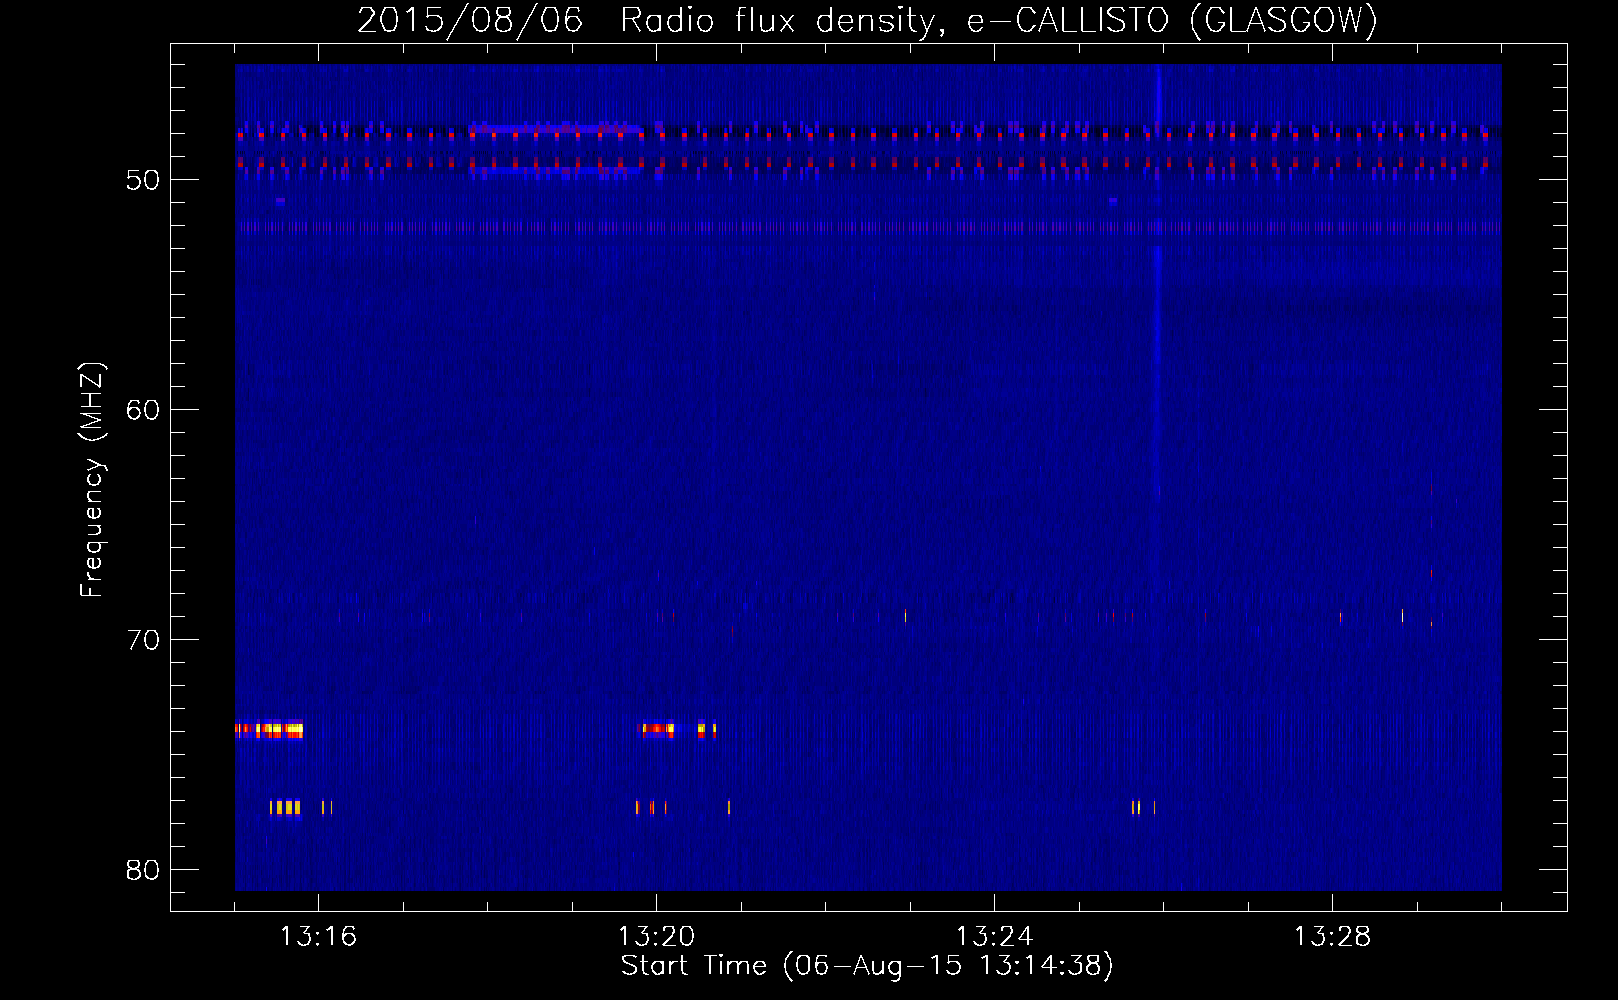Click the 50 MHz frequency tick label

(144, 180)
